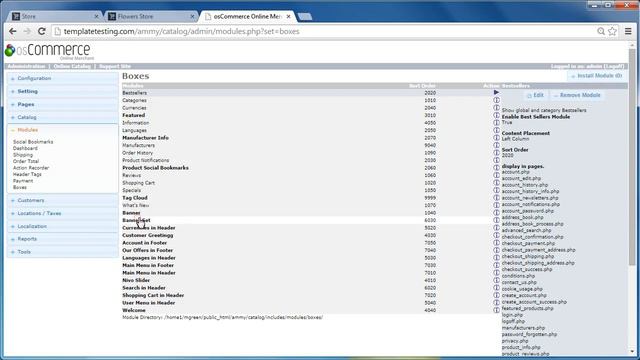Click the info icon in the Banner Set row
The height and width of the screenshot is (360, 640).
496,220
